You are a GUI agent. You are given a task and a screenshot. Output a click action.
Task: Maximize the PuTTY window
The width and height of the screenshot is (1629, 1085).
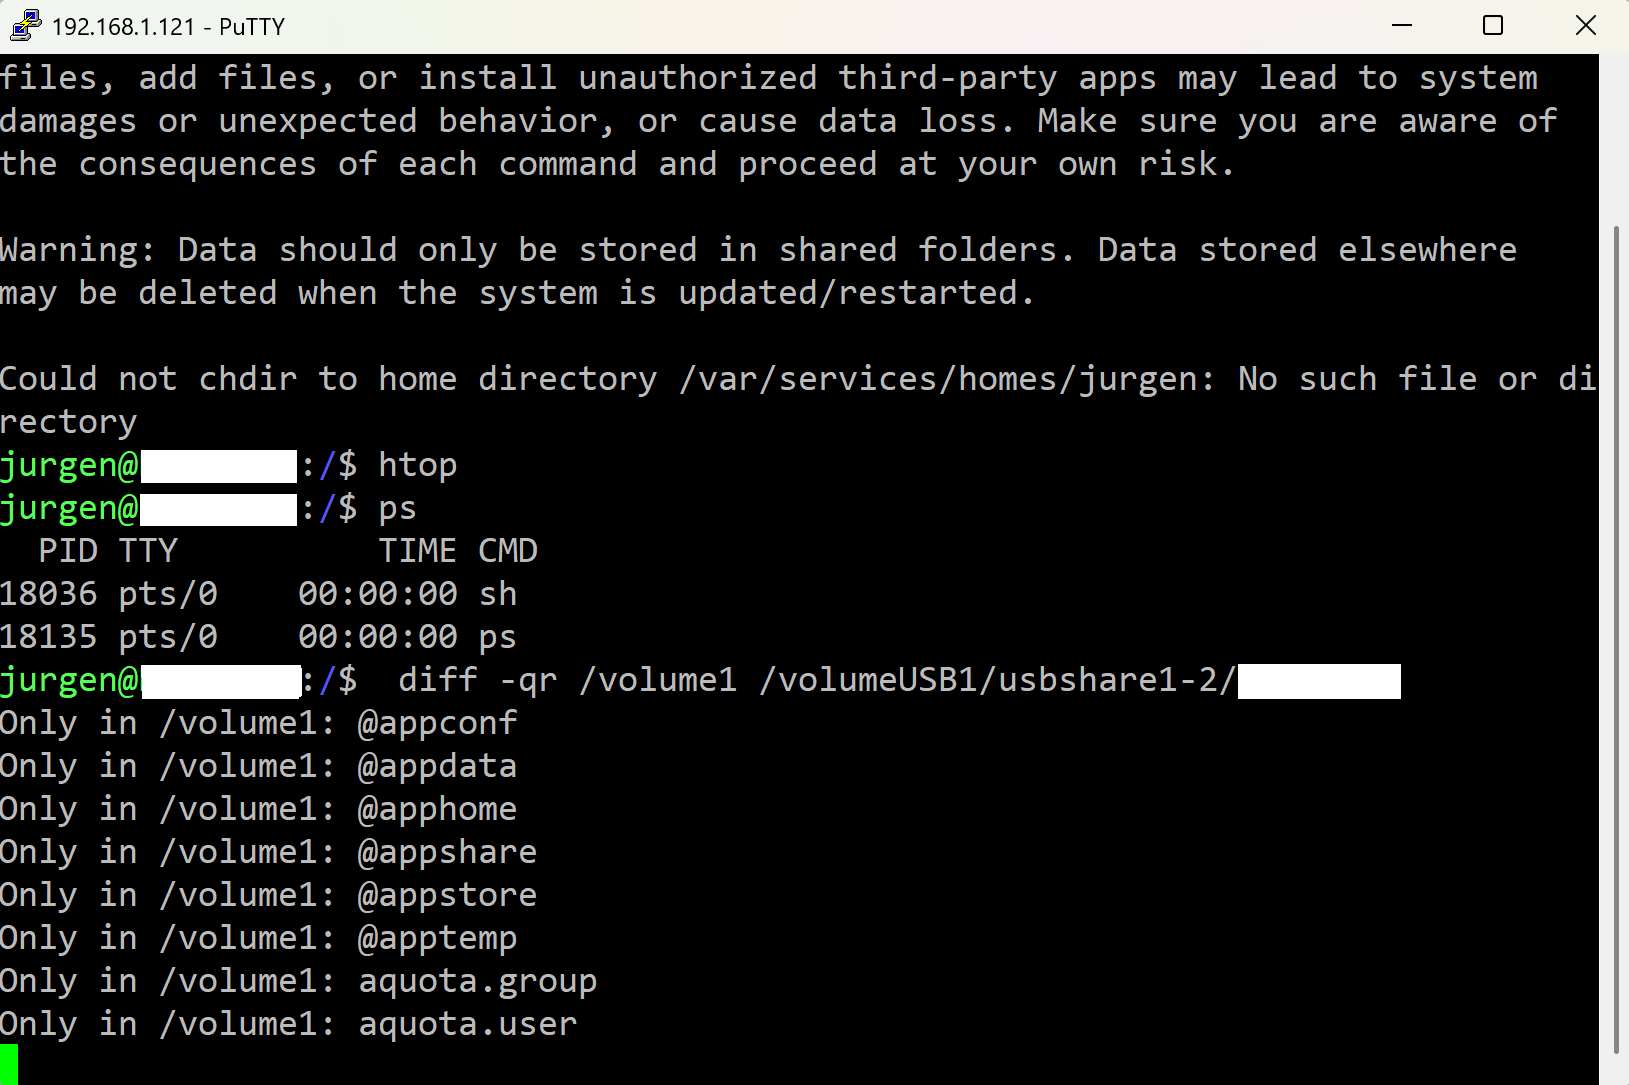(1493, 26)
